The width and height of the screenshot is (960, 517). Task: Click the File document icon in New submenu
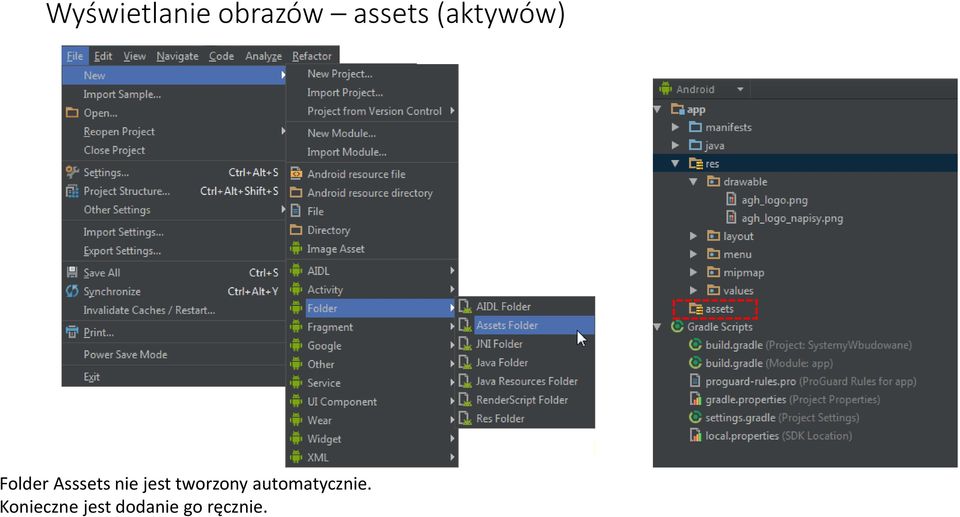pos(296,211)
